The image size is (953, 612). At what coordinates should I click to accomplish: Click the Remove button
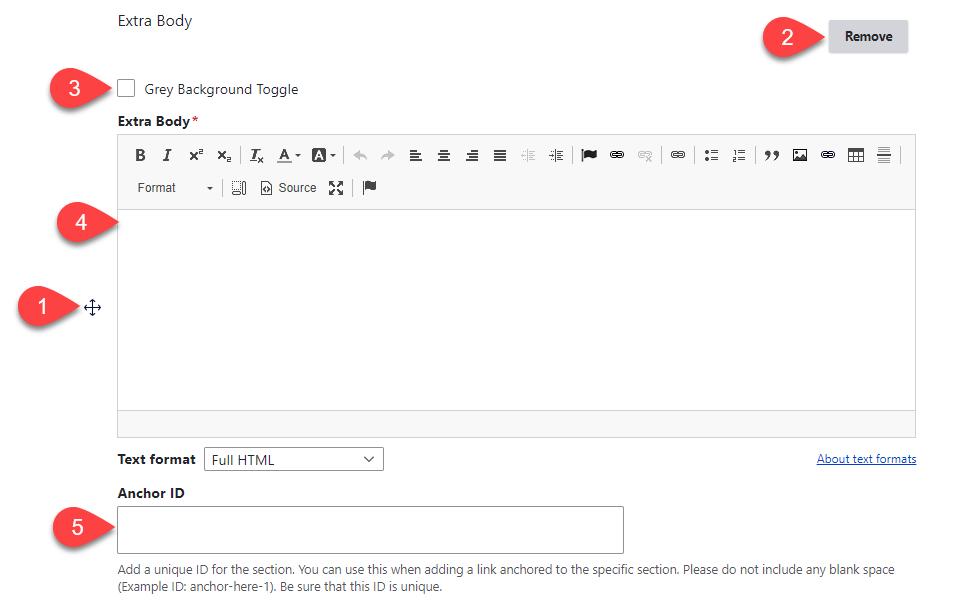868,37
